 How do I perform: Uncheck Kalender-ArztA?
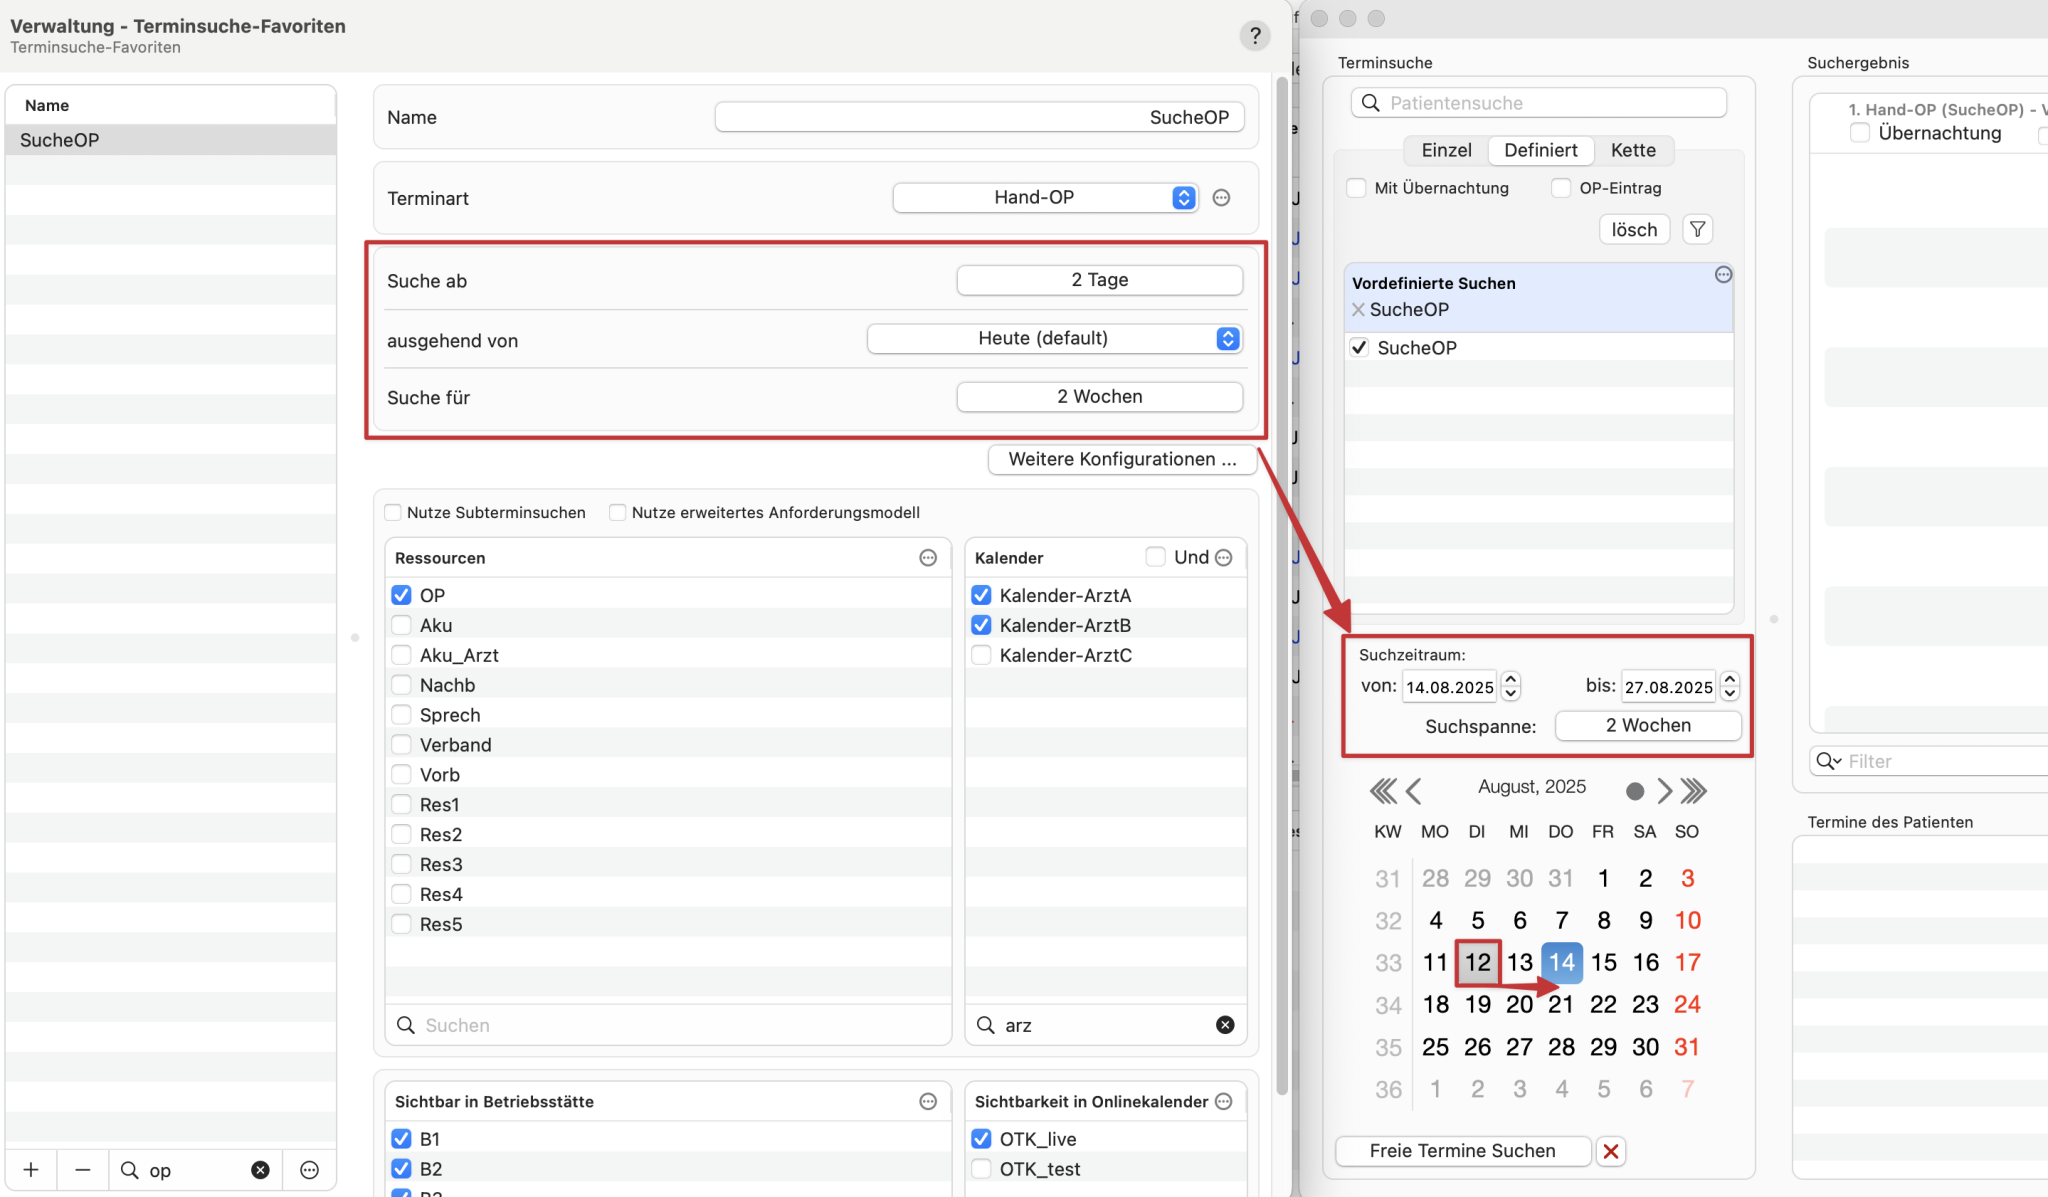[982, 595]
